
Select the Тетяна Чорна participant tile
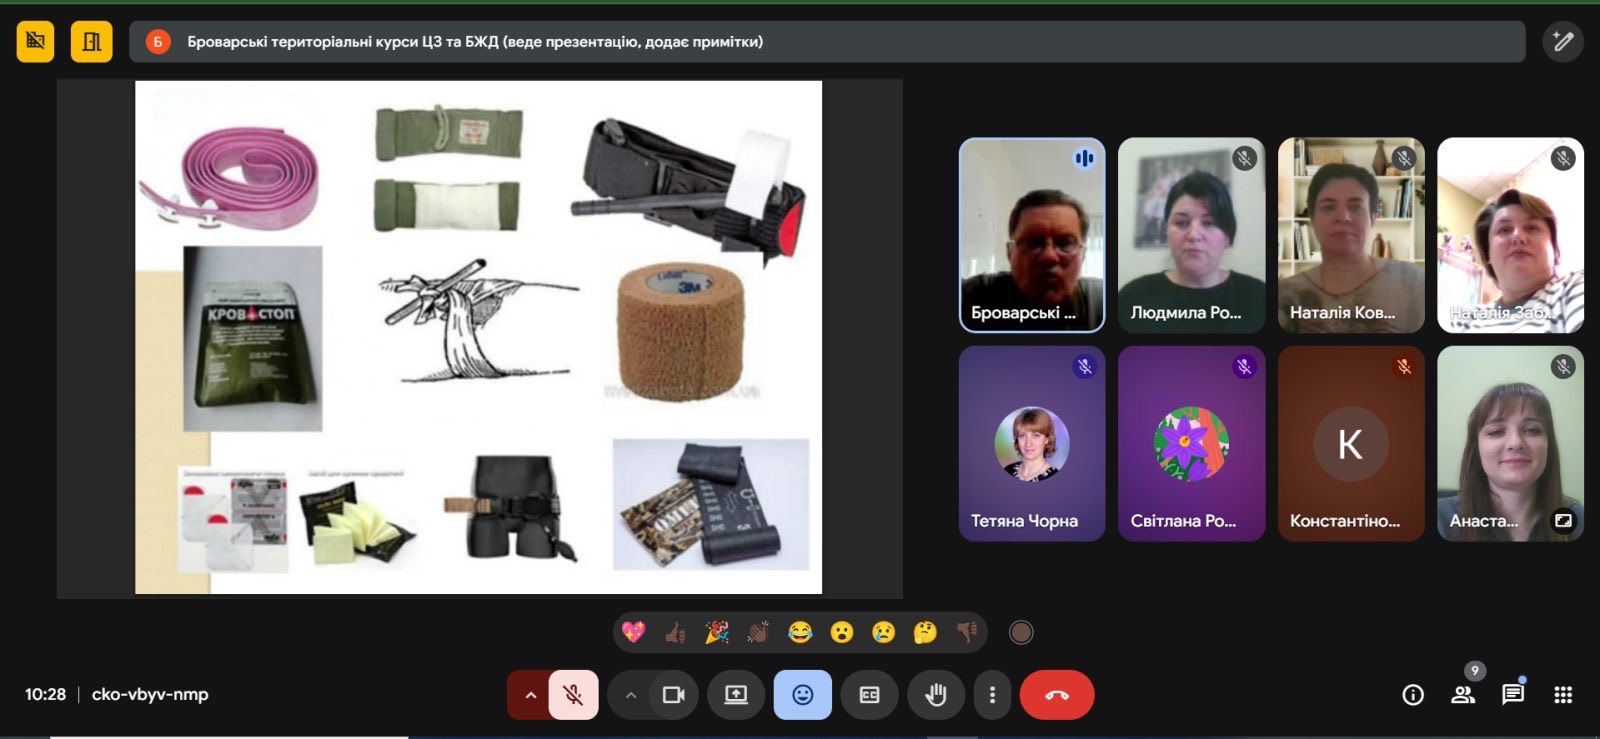click(1032, 444)
